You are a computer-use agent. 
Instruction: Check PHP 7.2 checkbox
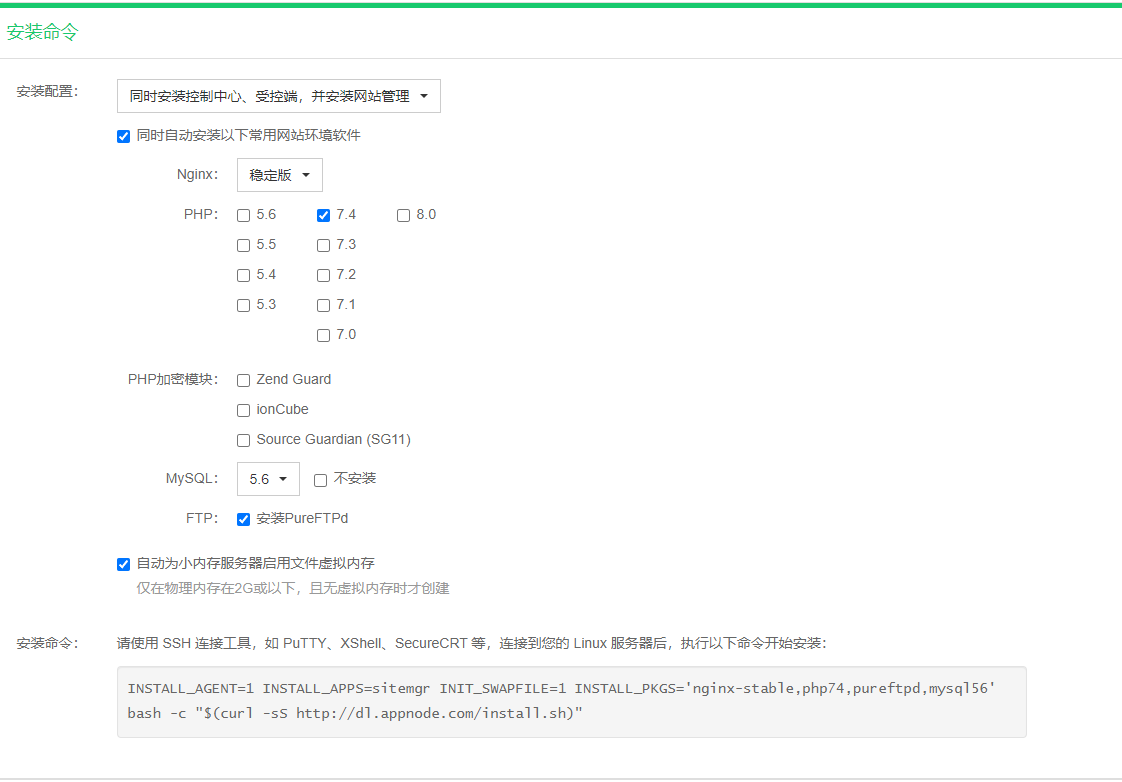coord(323,275)
